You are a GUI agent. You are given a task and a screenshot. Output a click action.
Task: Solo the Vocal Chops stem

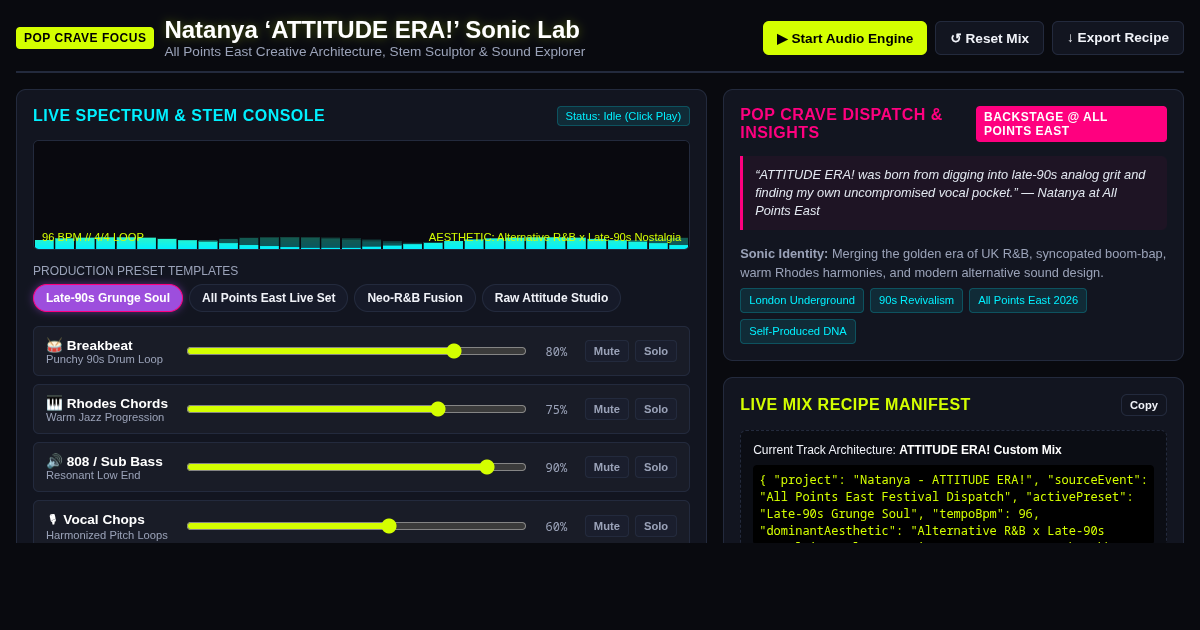pos(656,526)
